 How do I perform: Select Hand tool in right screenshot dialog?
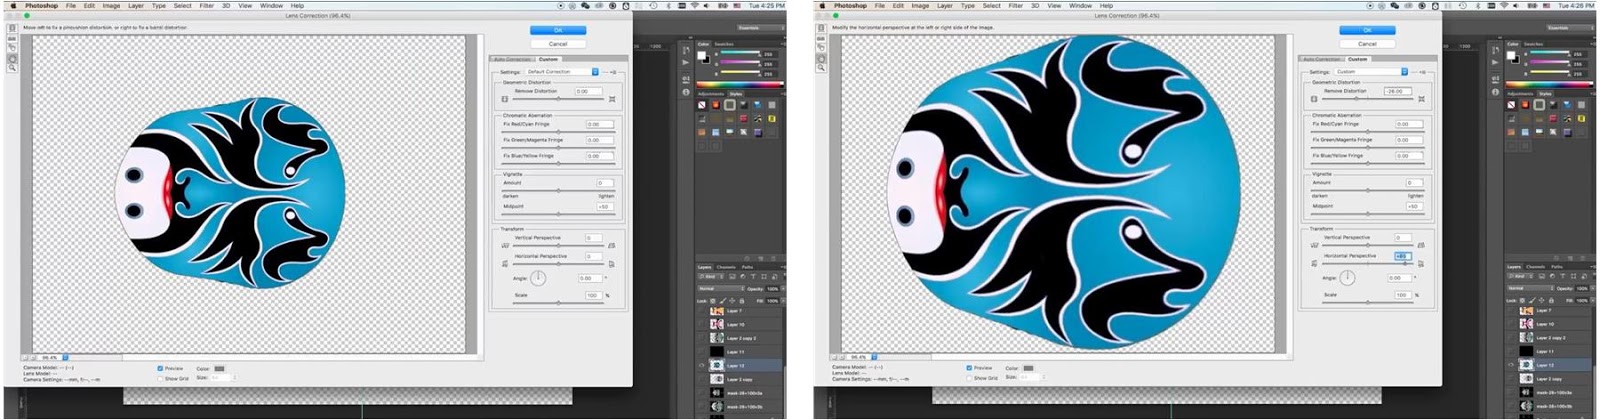pos(821,58)
